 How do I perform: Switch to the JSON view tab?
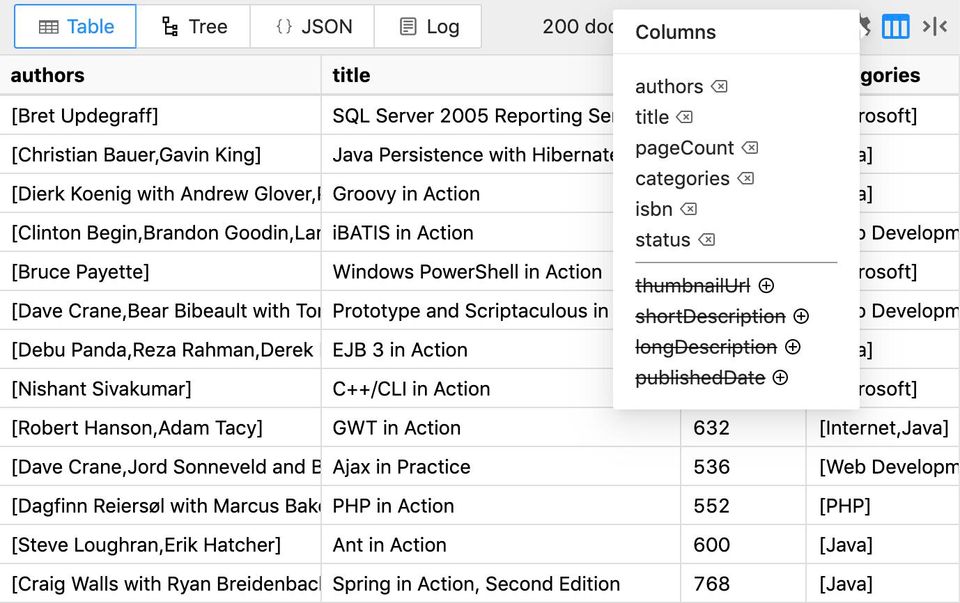point(313,26)
